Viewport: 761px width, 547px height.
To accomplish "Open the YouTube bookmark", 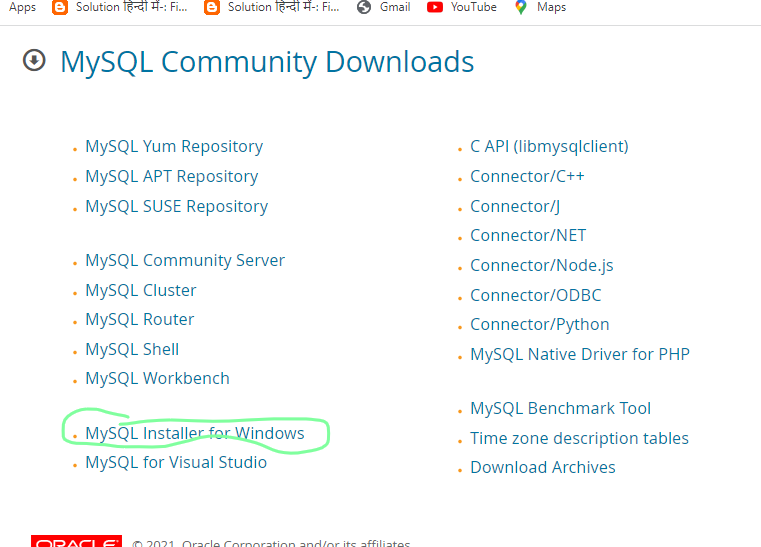I will (473, 7).
